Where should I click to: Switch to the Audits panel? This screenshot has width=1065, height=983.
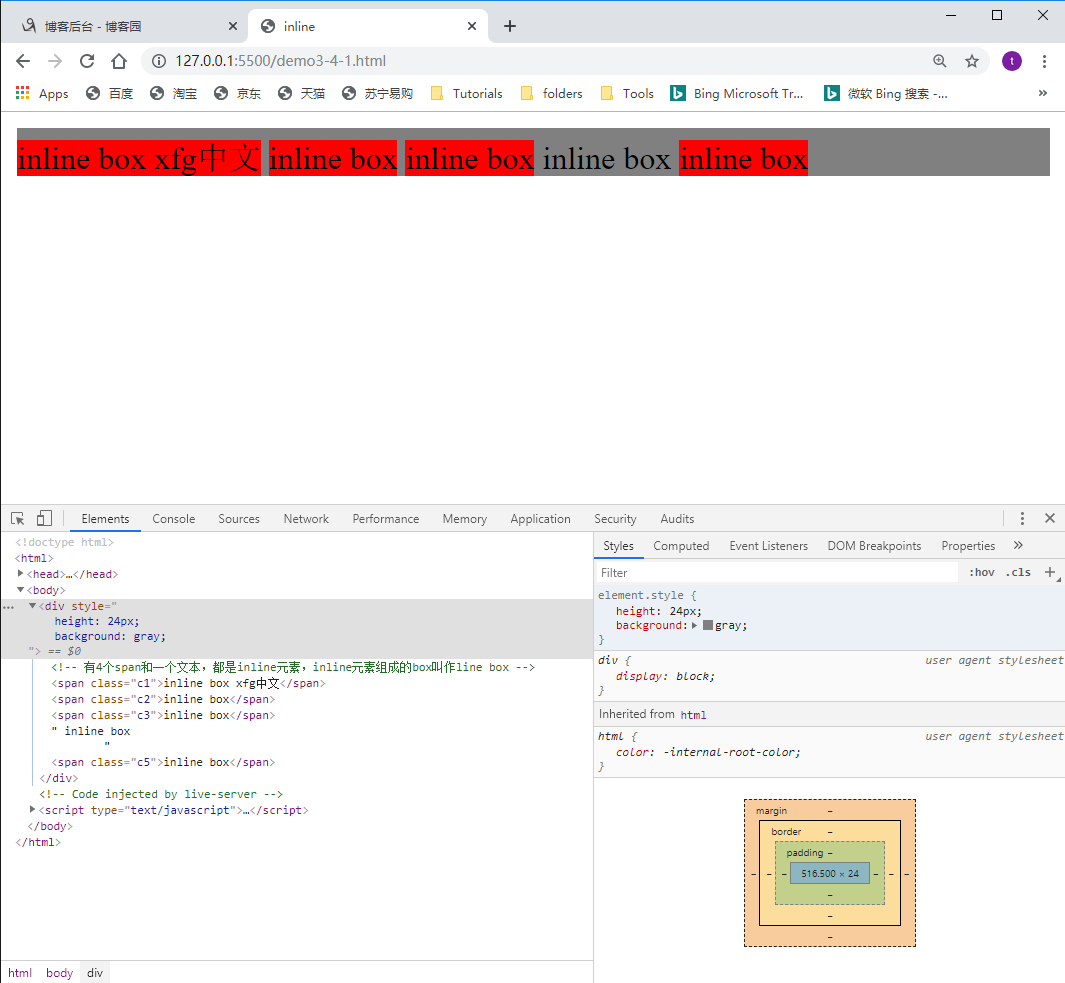[x=677, y=519]
